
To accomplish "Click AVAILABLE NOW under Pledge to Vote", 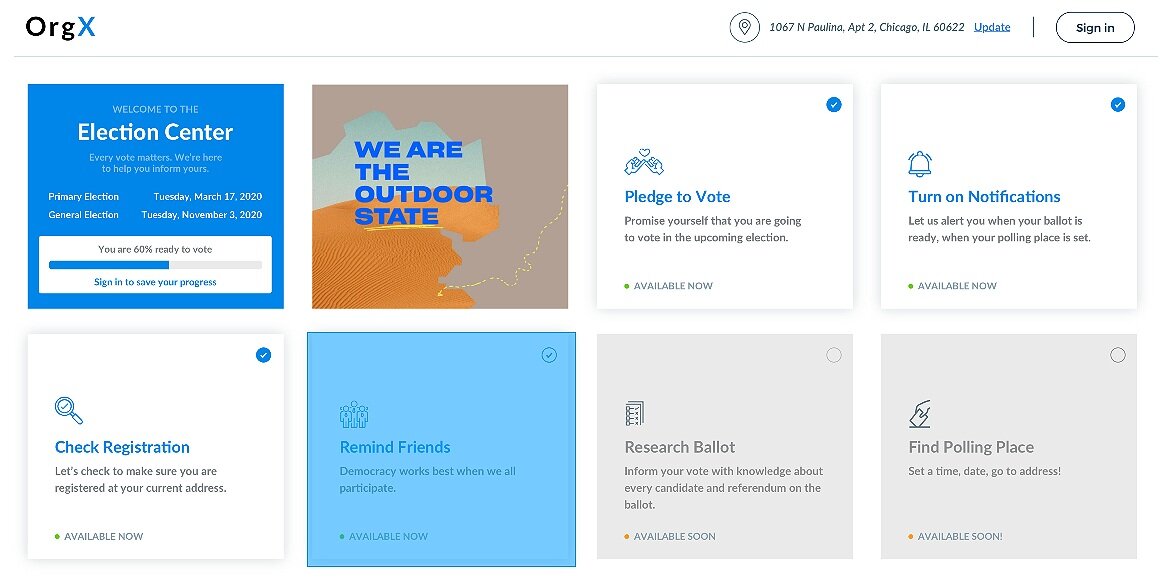I will (x=673, y=286).
